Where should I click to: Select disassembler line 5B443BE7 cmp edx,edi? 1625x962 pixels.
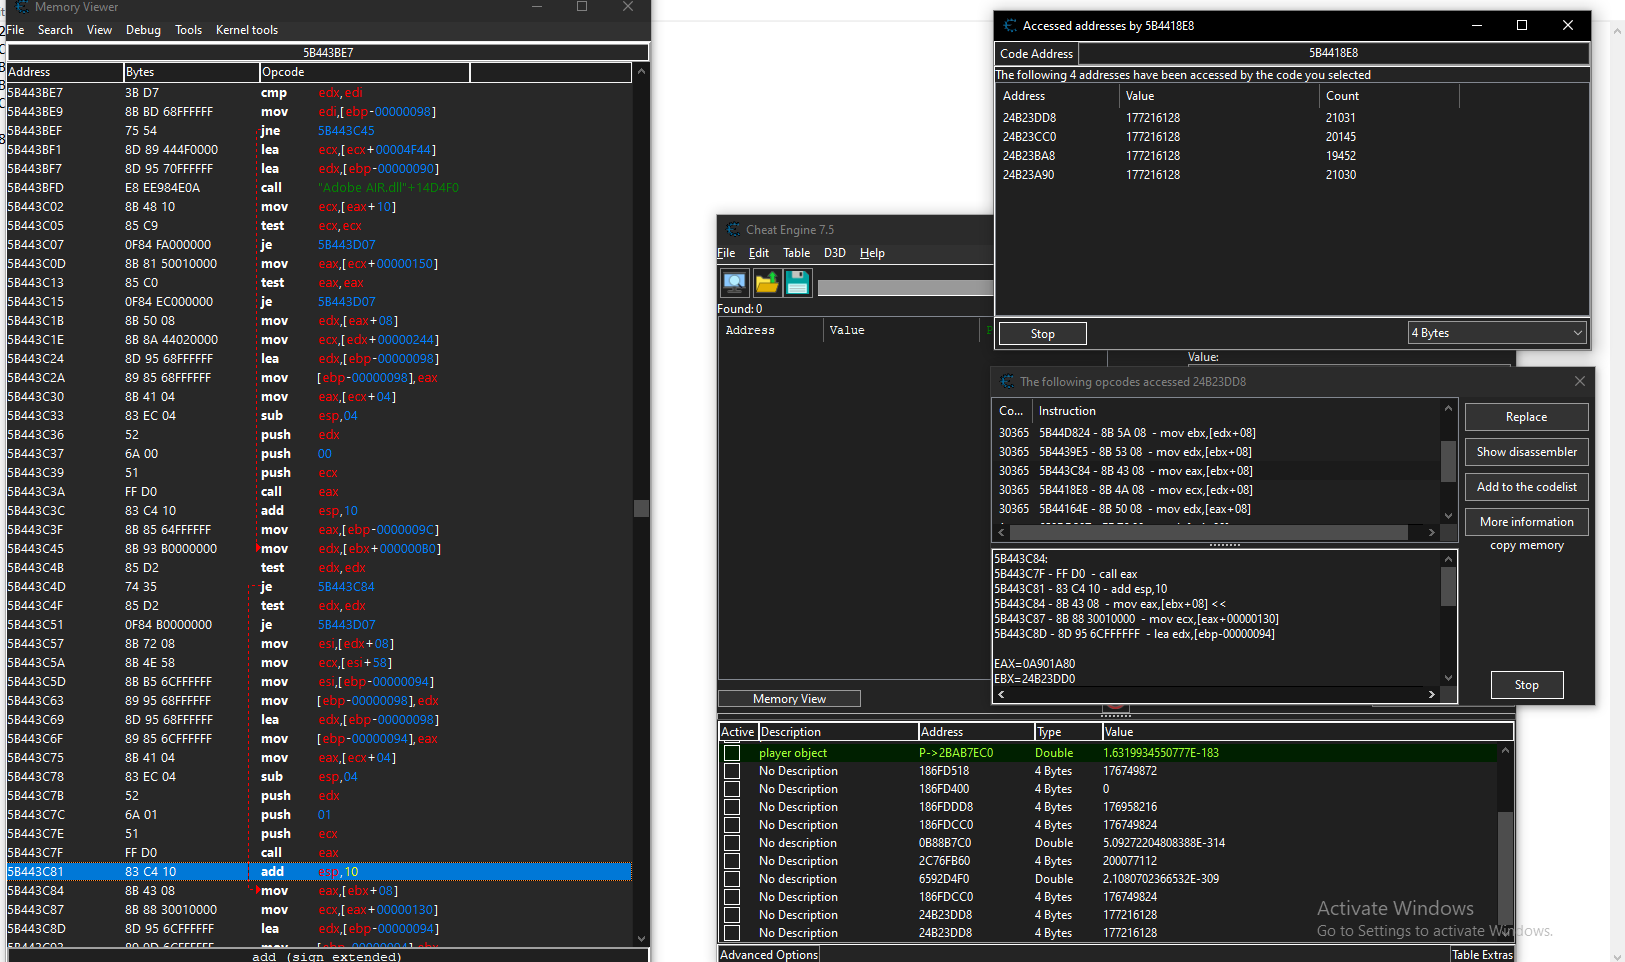pos(319,93)
